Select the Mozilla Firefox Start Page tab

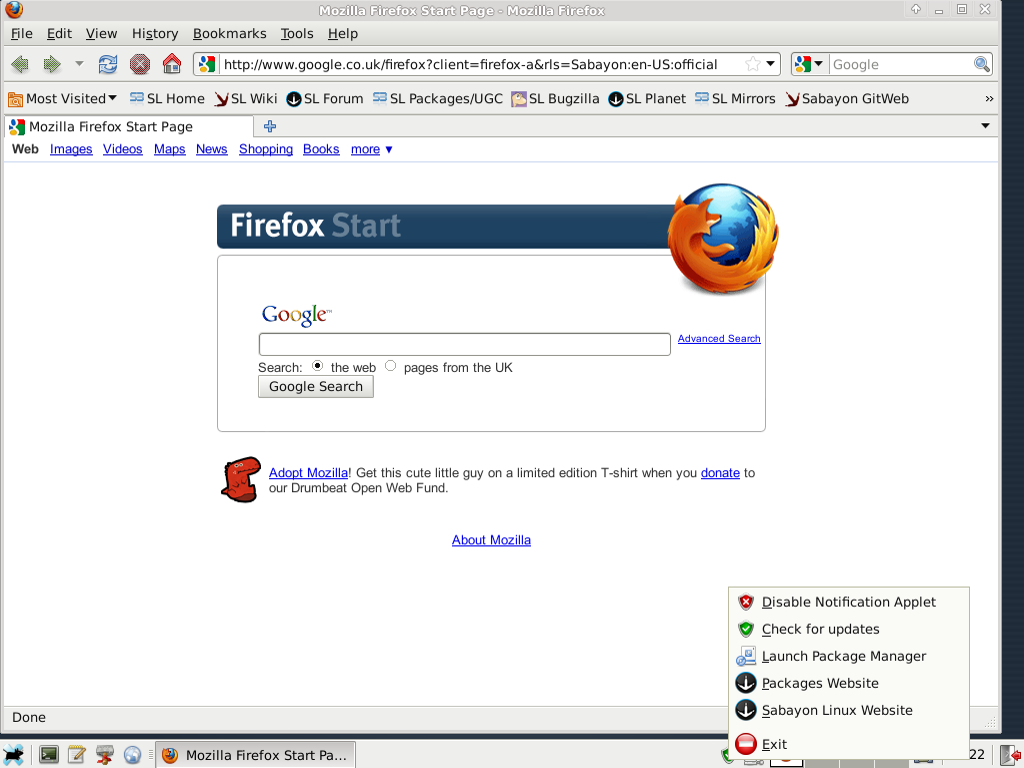(x=129, y=127)
